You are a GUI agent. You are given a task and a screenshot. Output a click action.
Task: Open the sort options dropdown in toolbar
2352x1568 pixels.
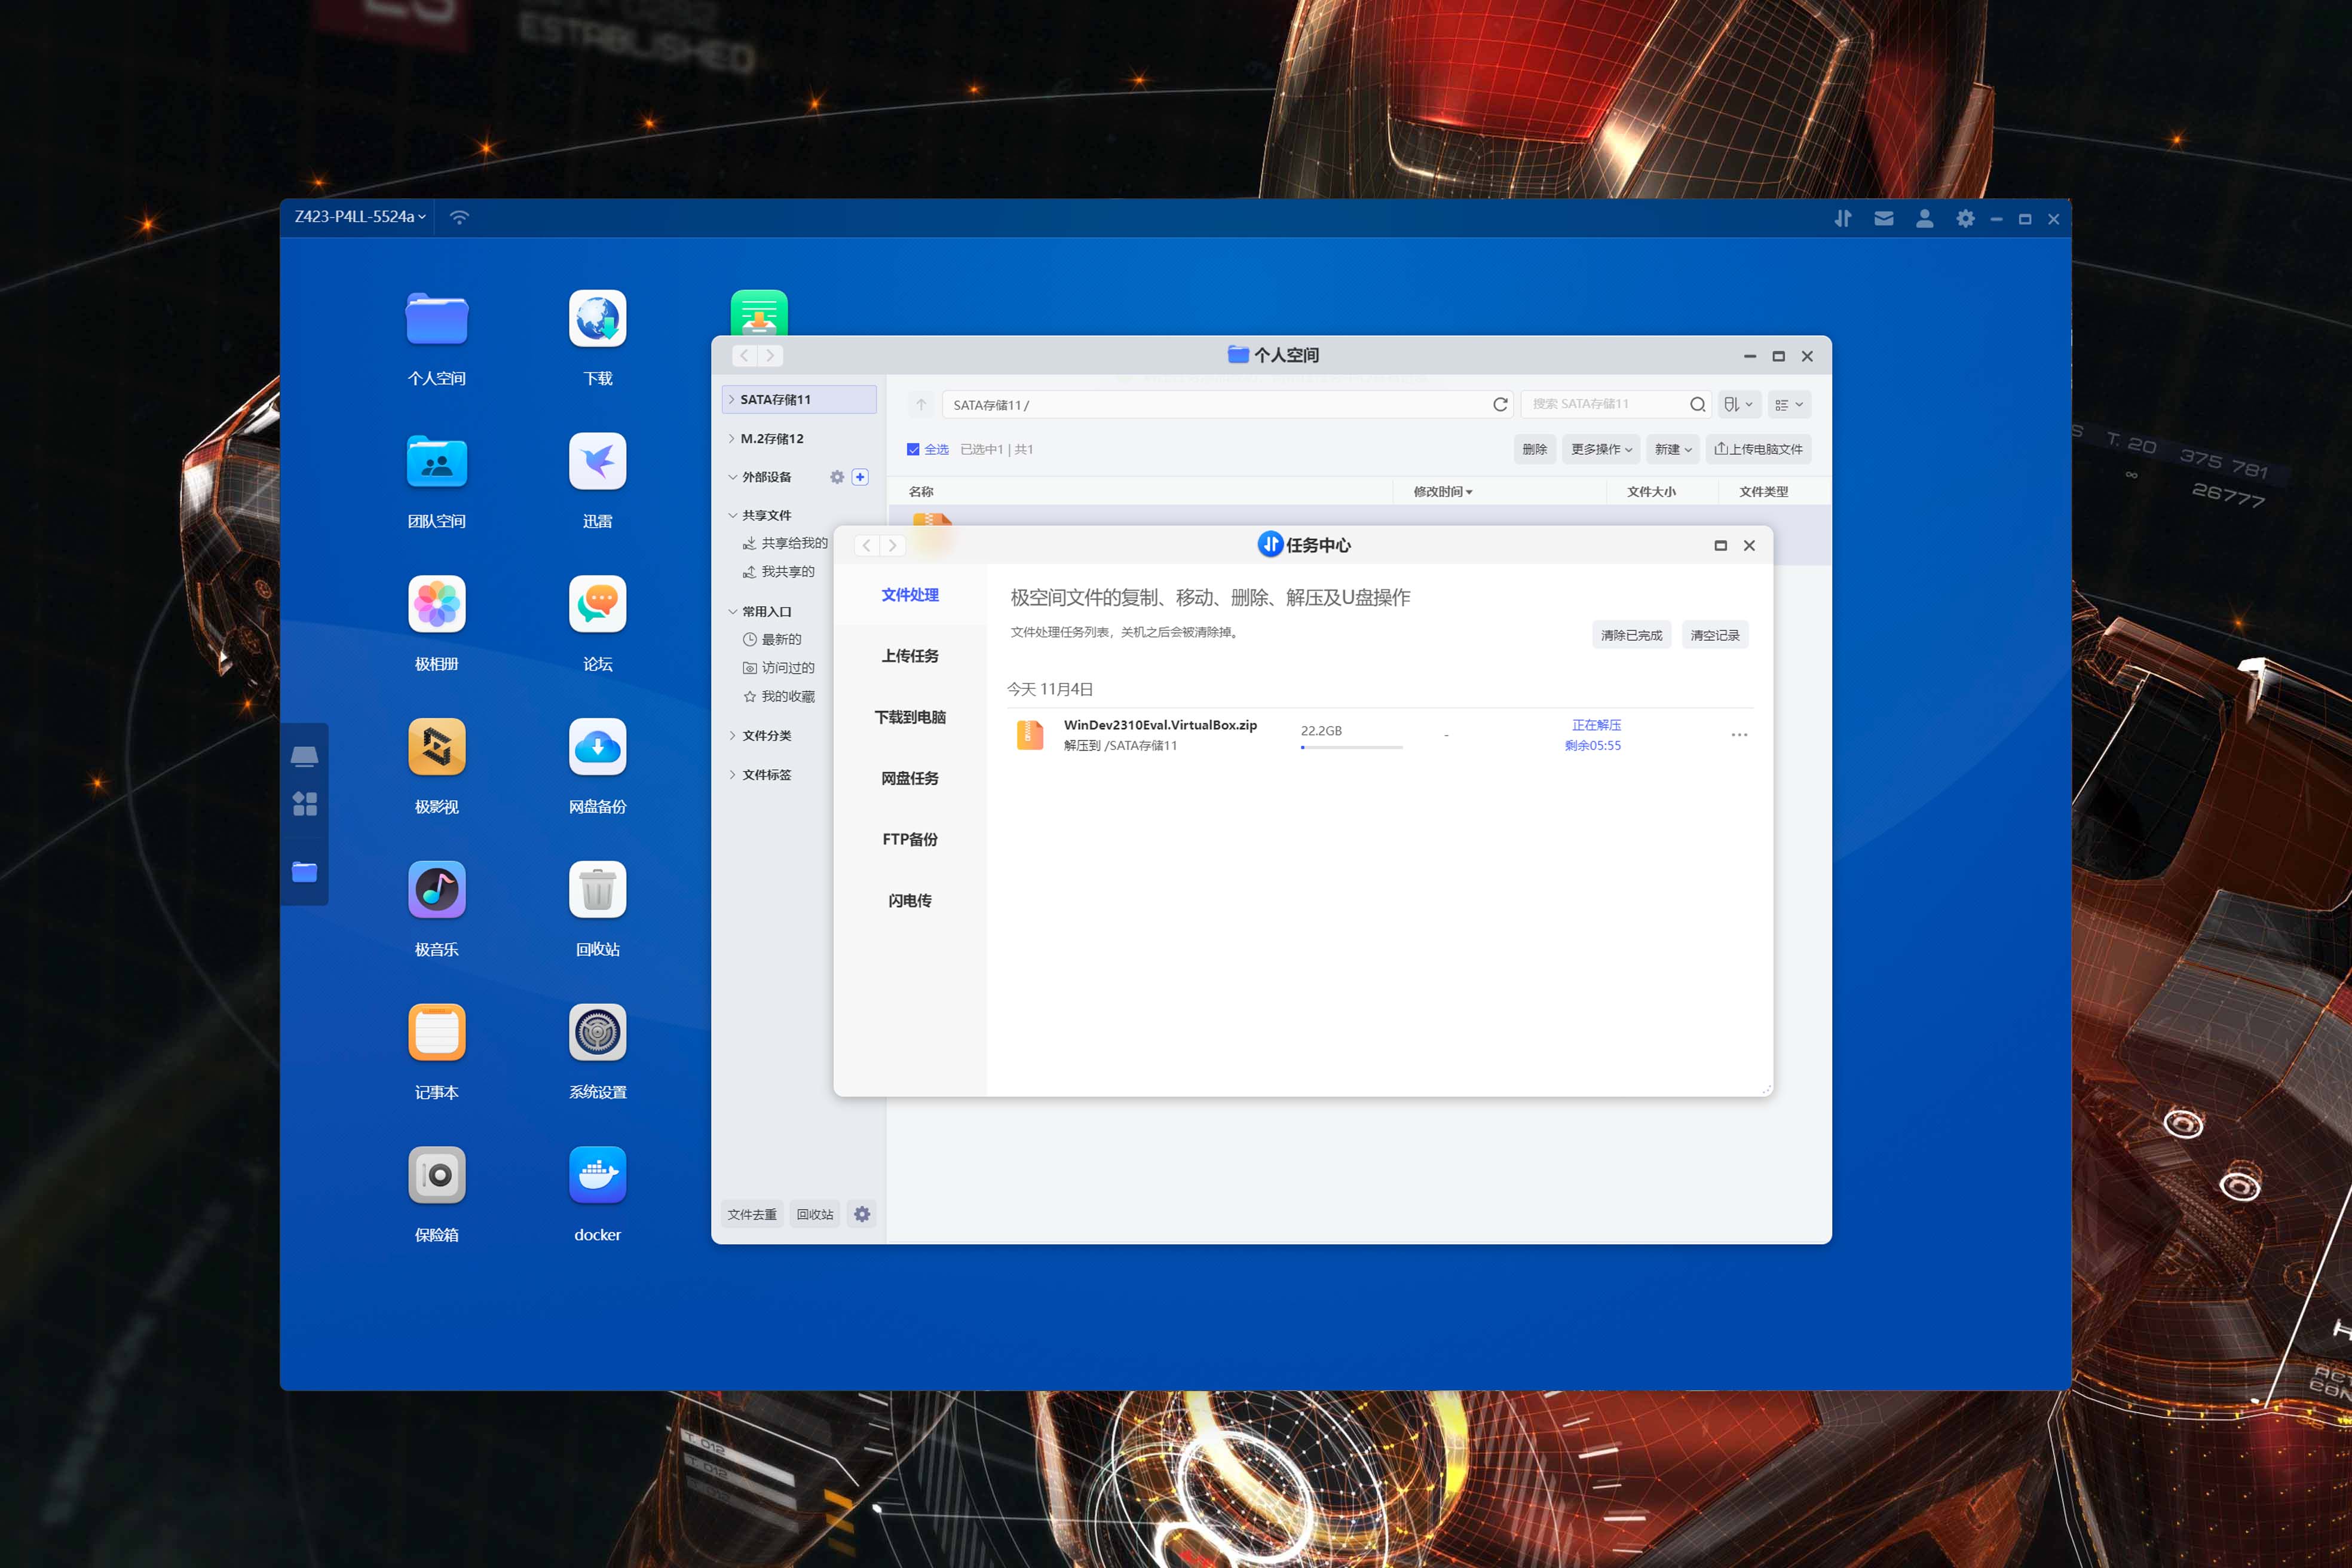1738,404
